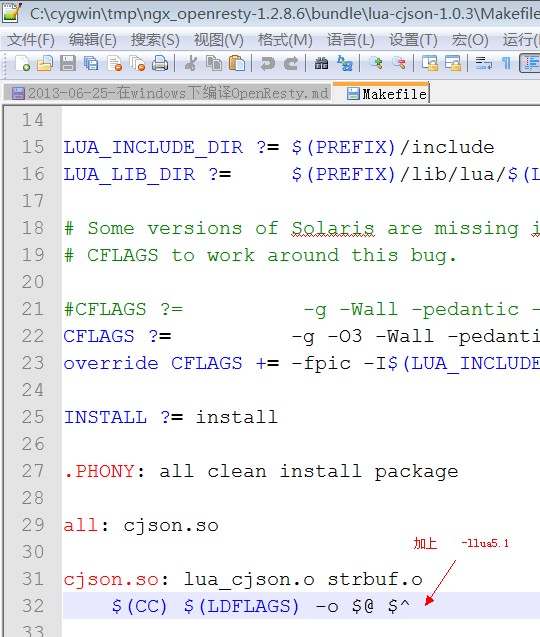
Task: Click lua_cjson.o dependency on line 31
Action: 249,580
